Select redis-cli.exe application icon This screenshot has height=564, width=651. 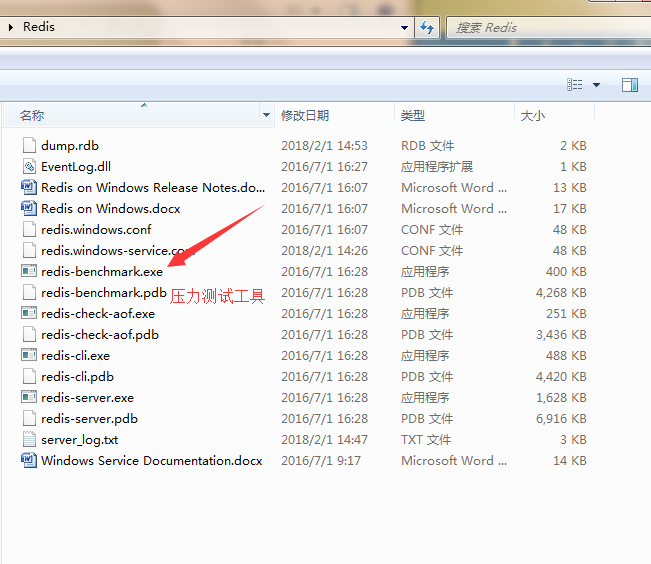coord(29,355)
